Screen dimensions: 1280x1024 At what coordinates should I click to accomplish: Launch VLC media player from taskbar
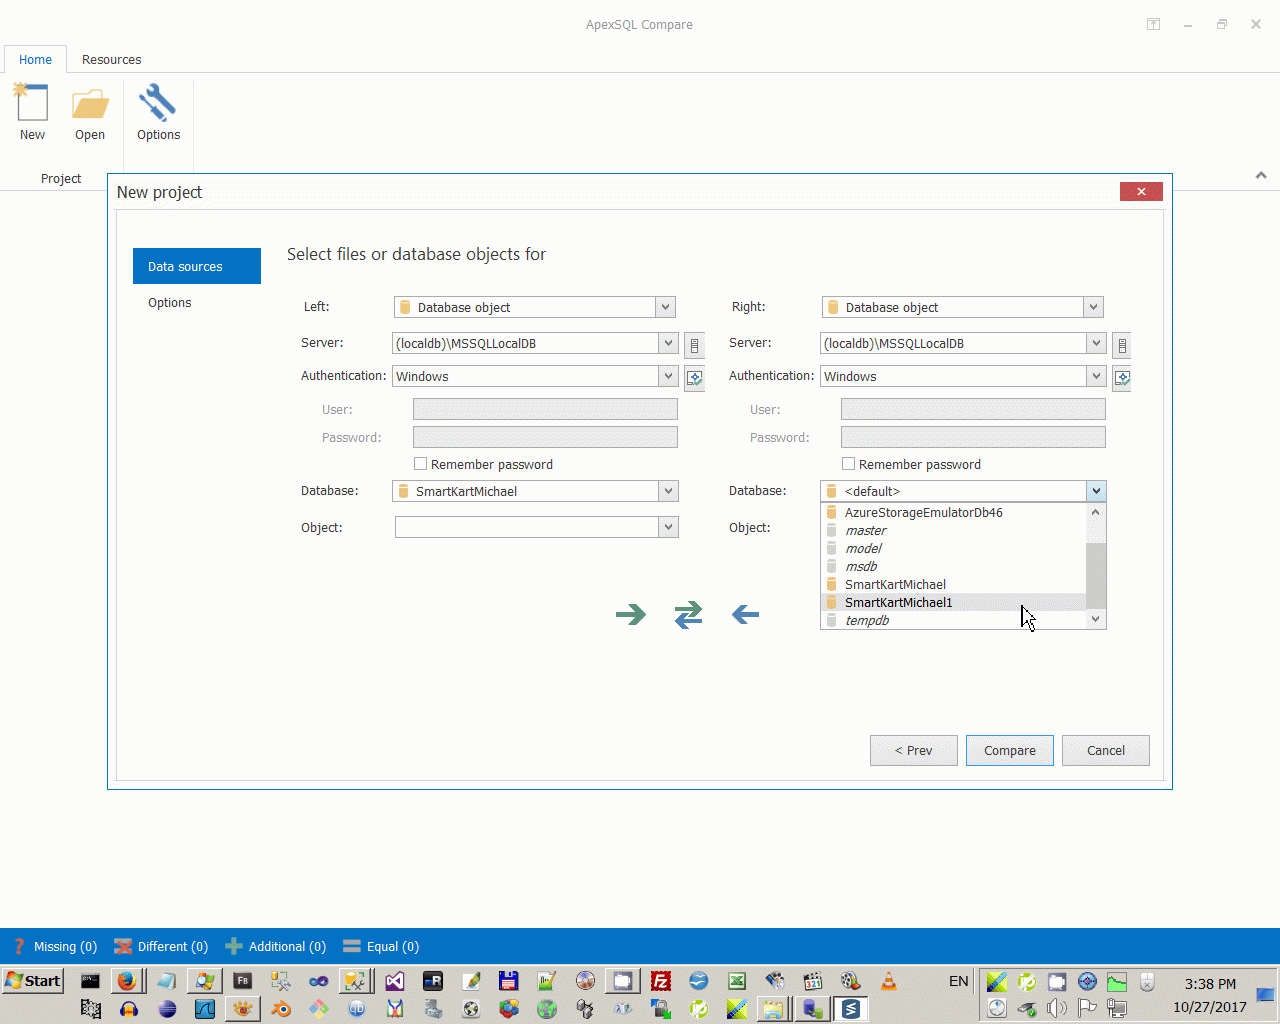tap(889, 981)
